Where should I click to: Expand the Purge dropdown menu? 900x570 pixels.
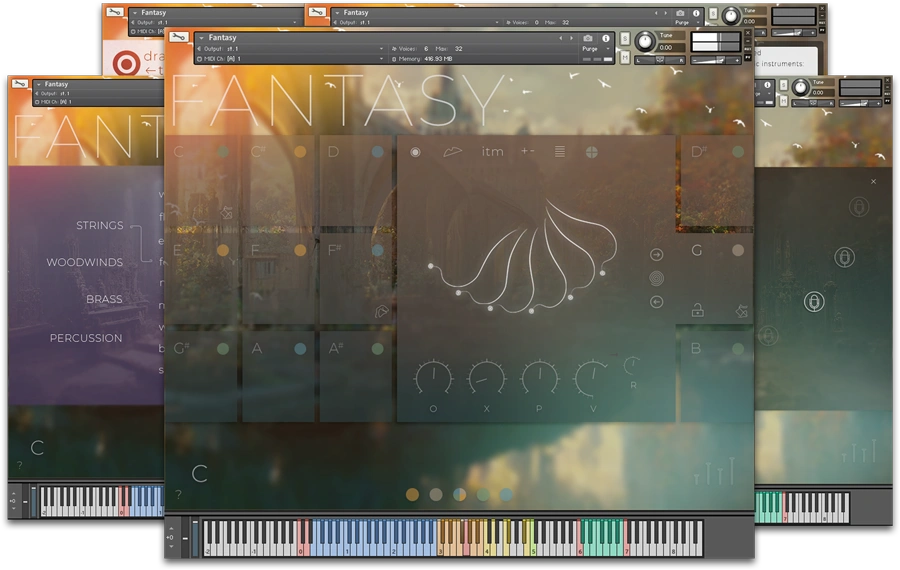(597, 48)
